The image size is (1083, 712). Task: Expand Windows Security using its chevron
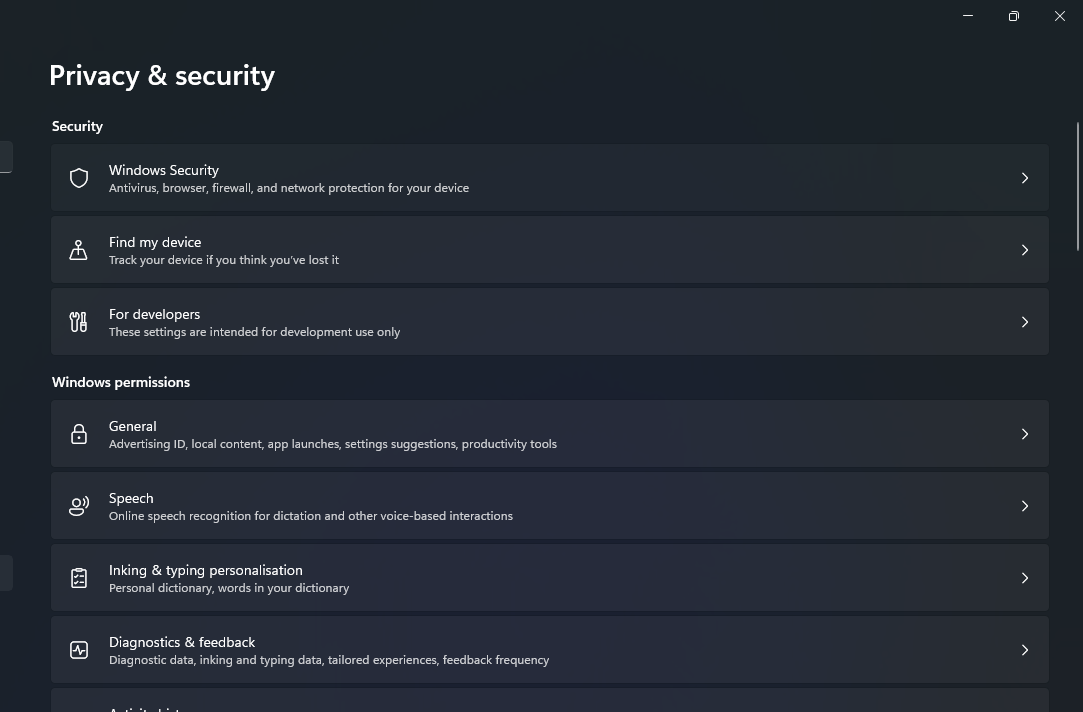point(1025,178)
